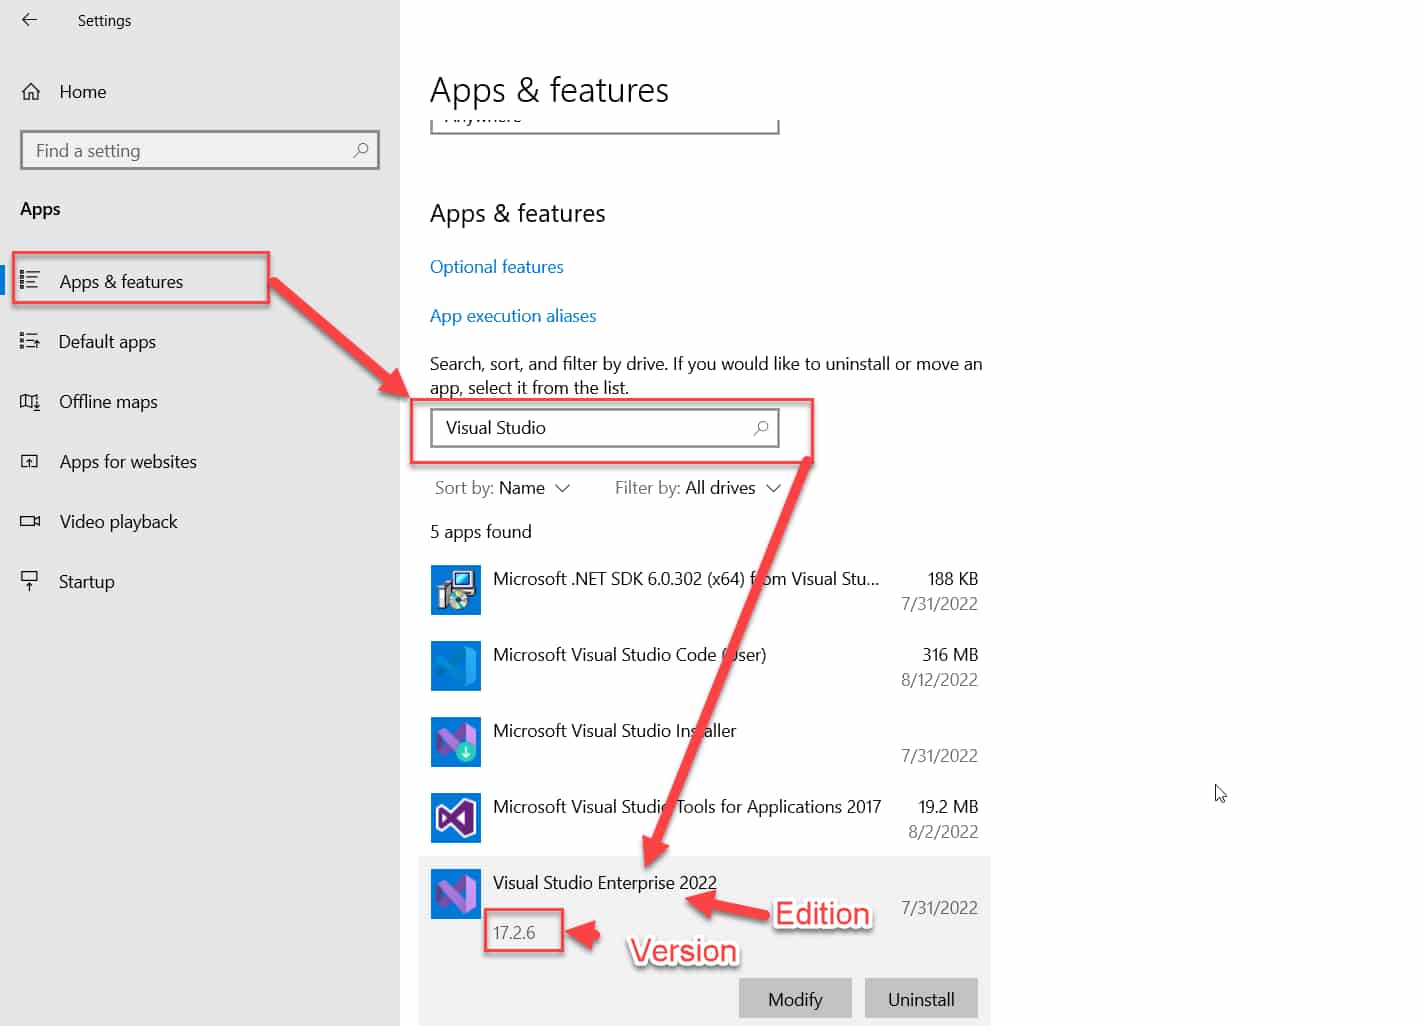Click the Default apps icon in sidebar
The image size is (1425, 1026).
coord(31,341)
